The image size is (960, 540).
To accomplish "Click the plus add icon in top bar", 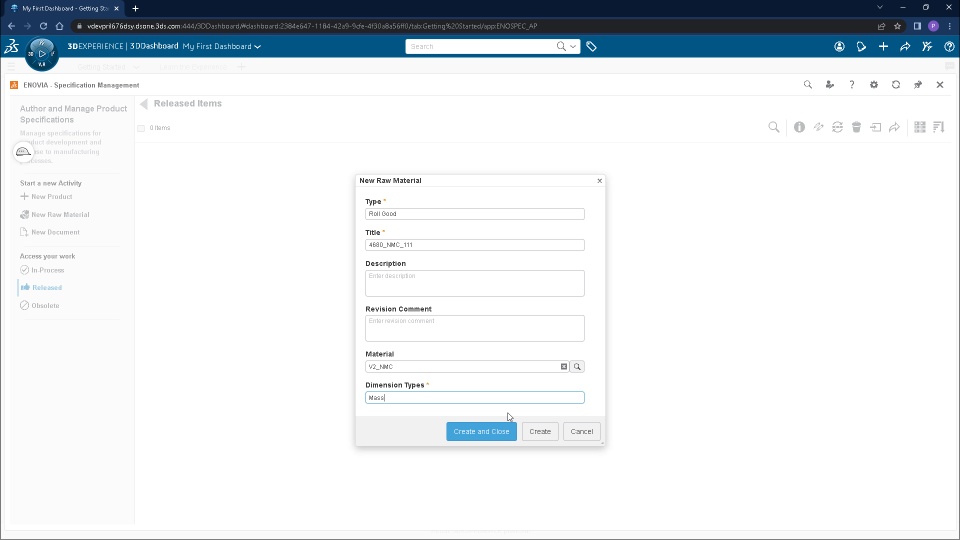I will (x=883, y=47).
